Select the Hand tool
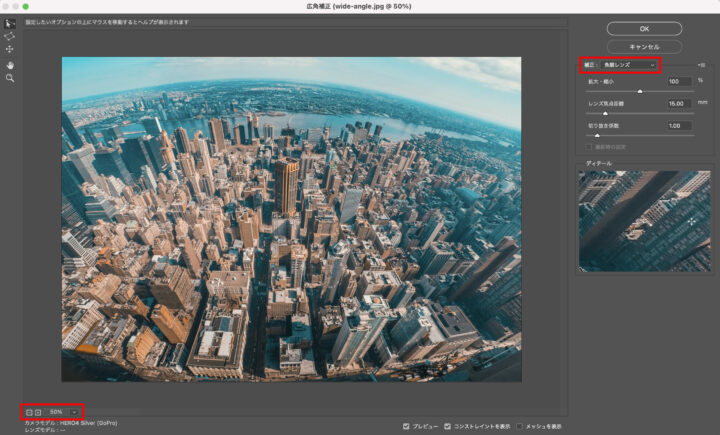720x435 pixels. tap(10, 65)
